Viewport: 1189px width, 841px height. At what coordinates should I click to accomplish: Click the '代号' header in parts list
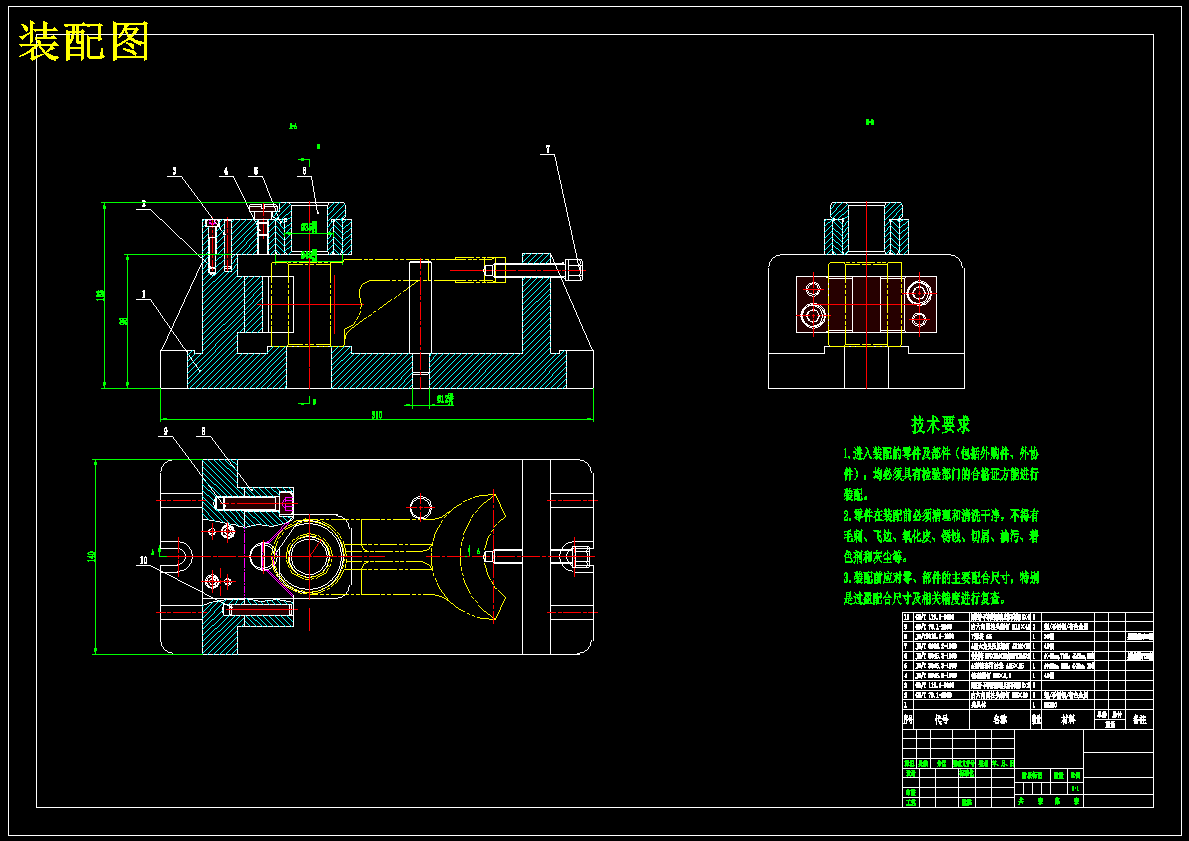(x=942, y=719)
